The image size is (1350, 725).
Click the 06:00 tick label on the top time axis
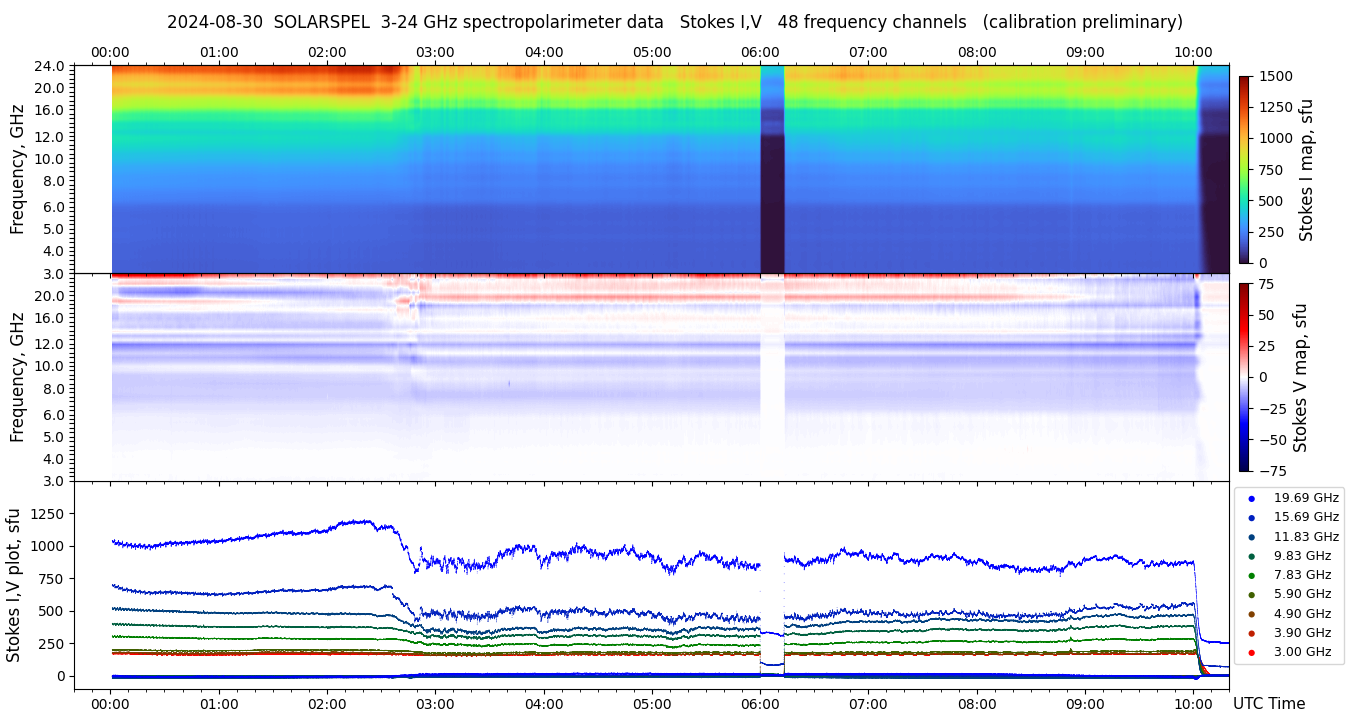click(760, 52)
